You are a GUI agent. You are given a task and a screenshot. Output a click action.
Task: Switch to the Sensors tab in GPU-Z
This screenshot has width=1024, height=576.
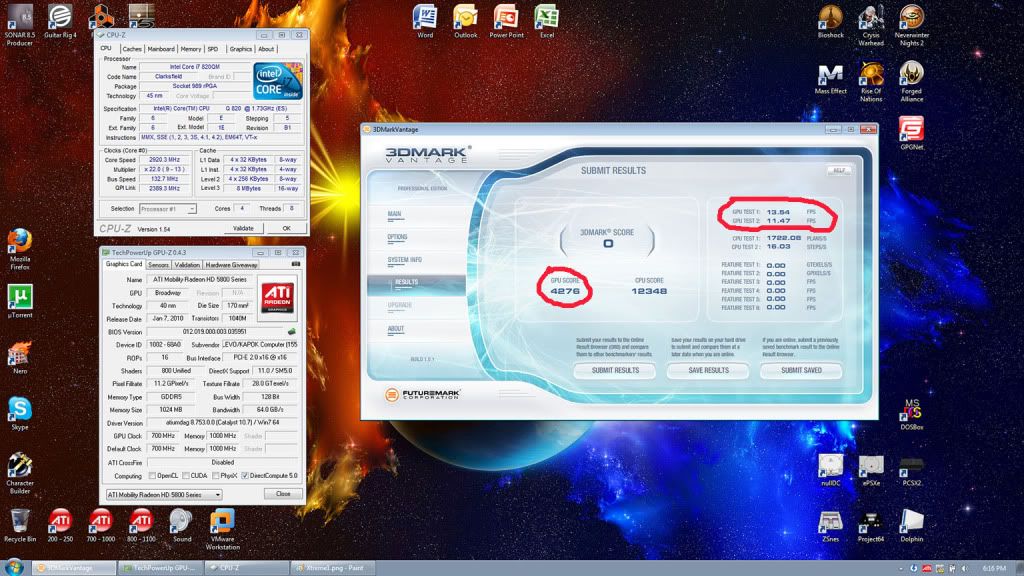click(158, 265)
